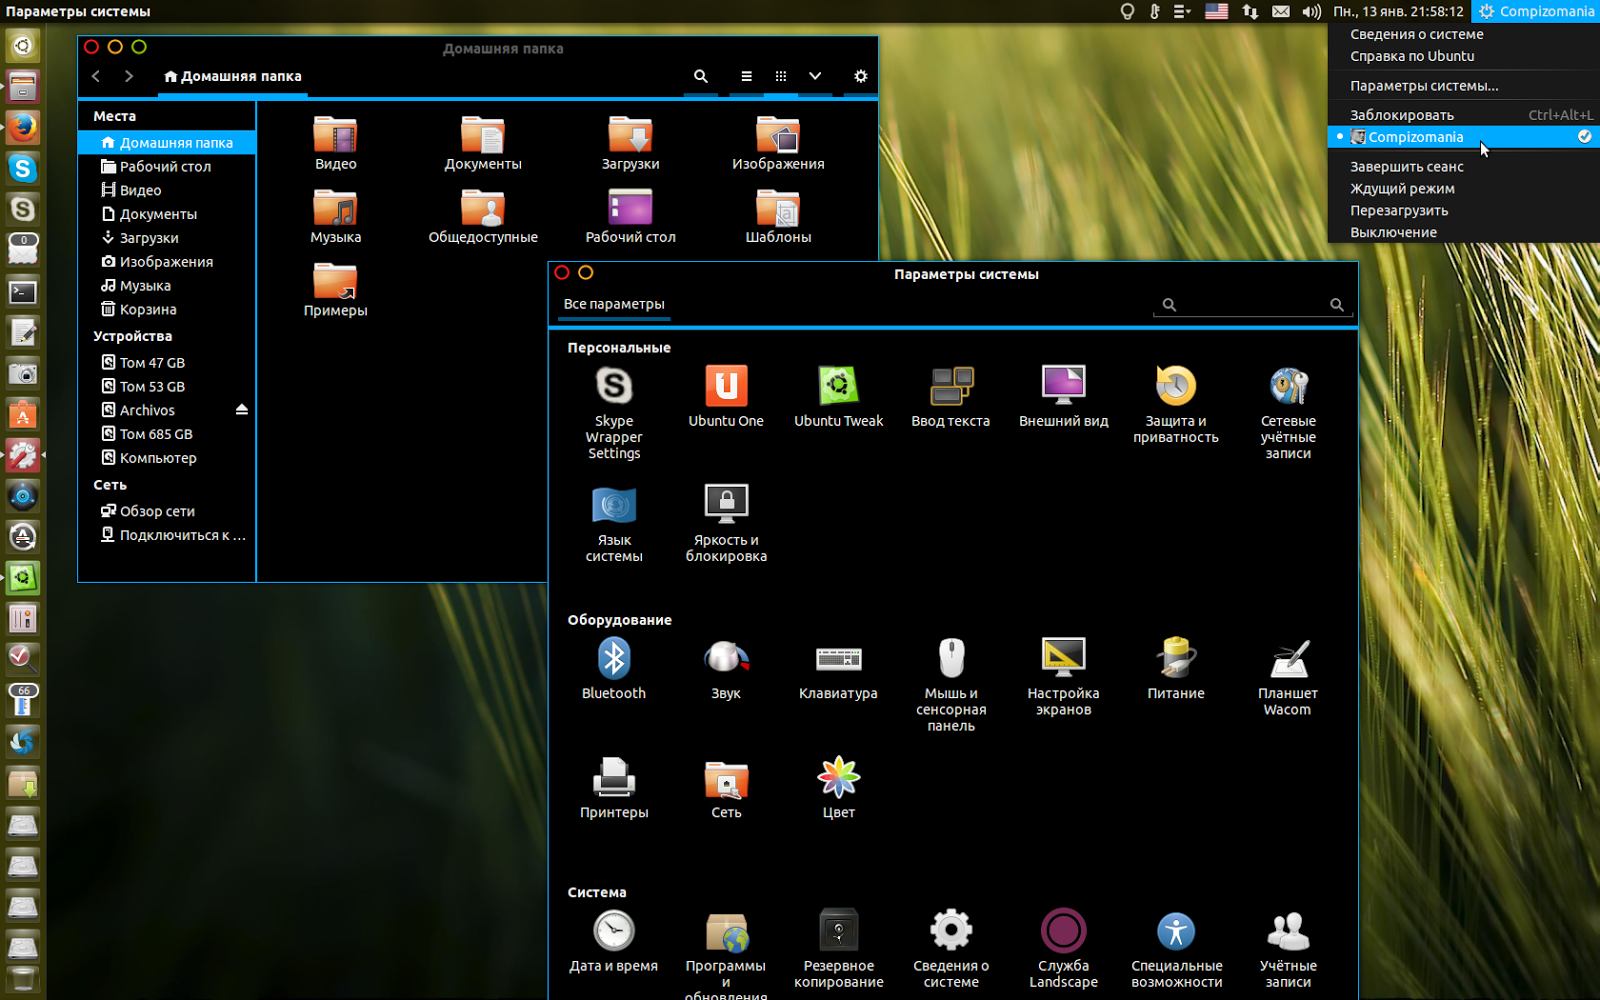The image size is (1600, 1000).
Task: Open the Видео folder icon
Action: (335, 143)
